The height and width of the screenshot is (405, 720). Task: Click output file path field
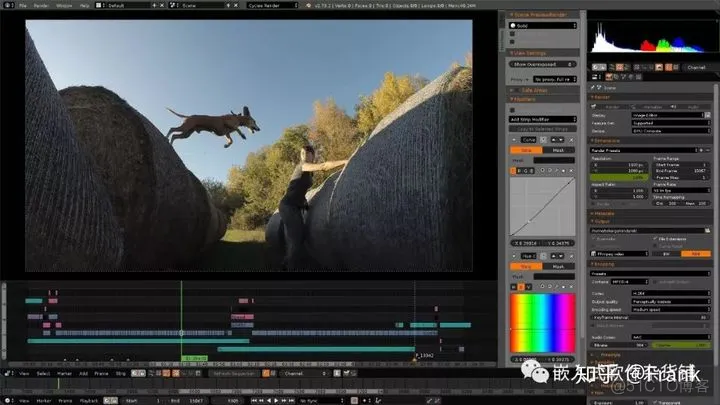point(647,231)
